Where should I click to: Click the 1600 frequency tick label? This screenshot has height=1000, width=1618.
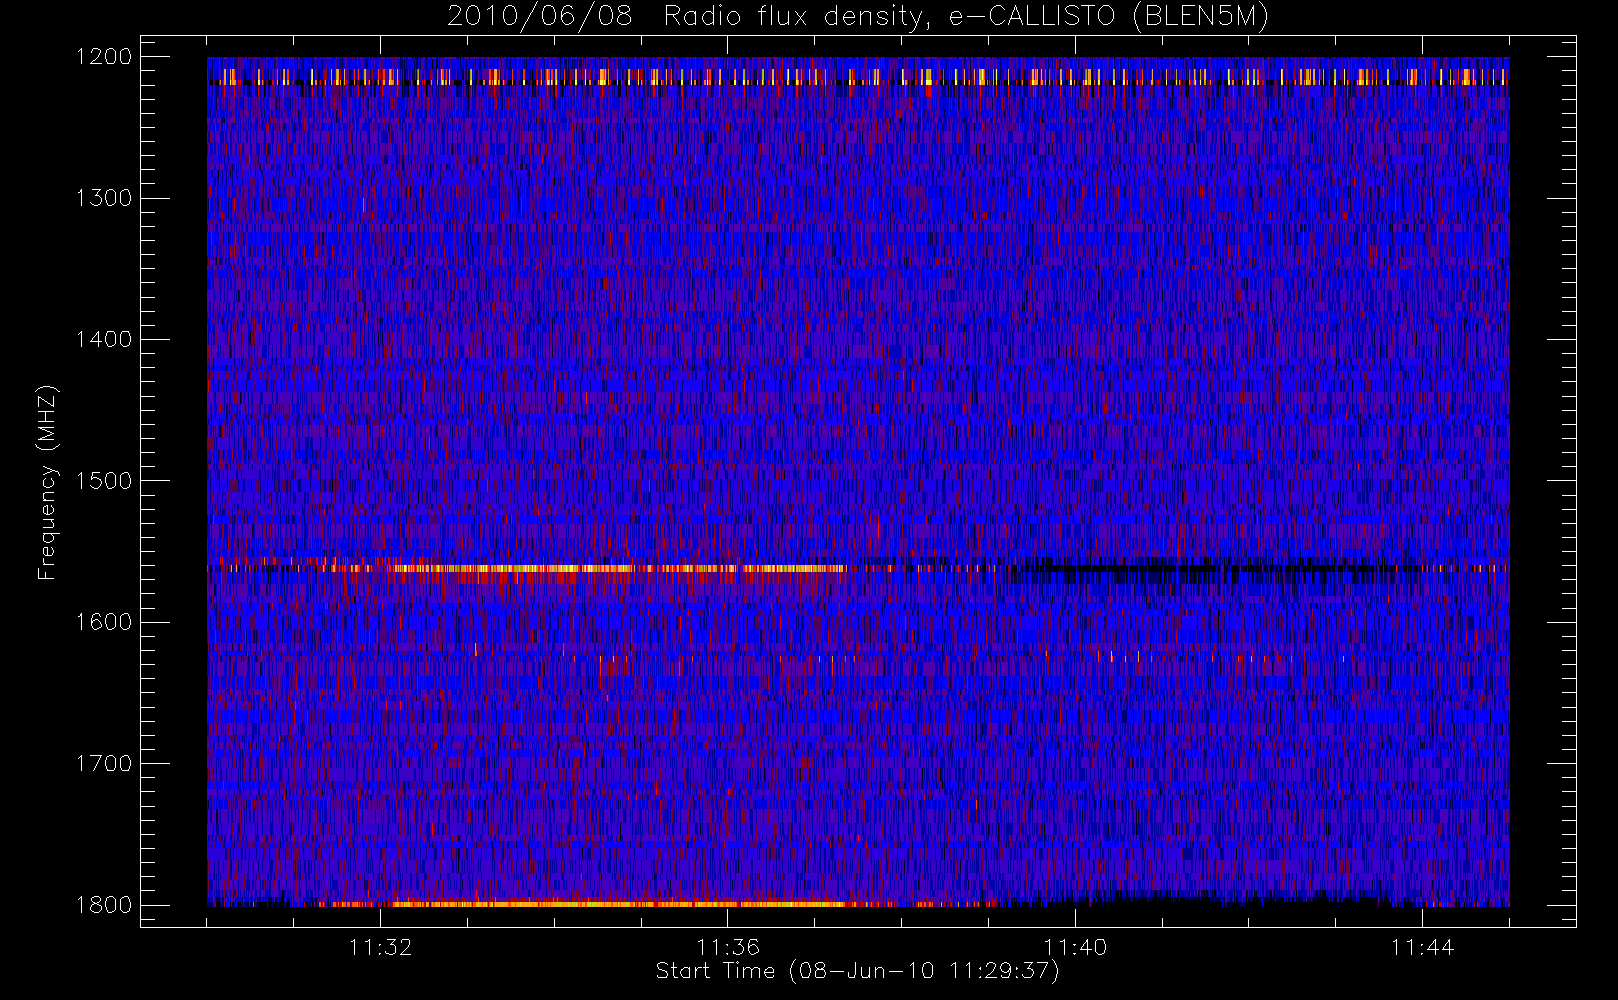(104, 622)
